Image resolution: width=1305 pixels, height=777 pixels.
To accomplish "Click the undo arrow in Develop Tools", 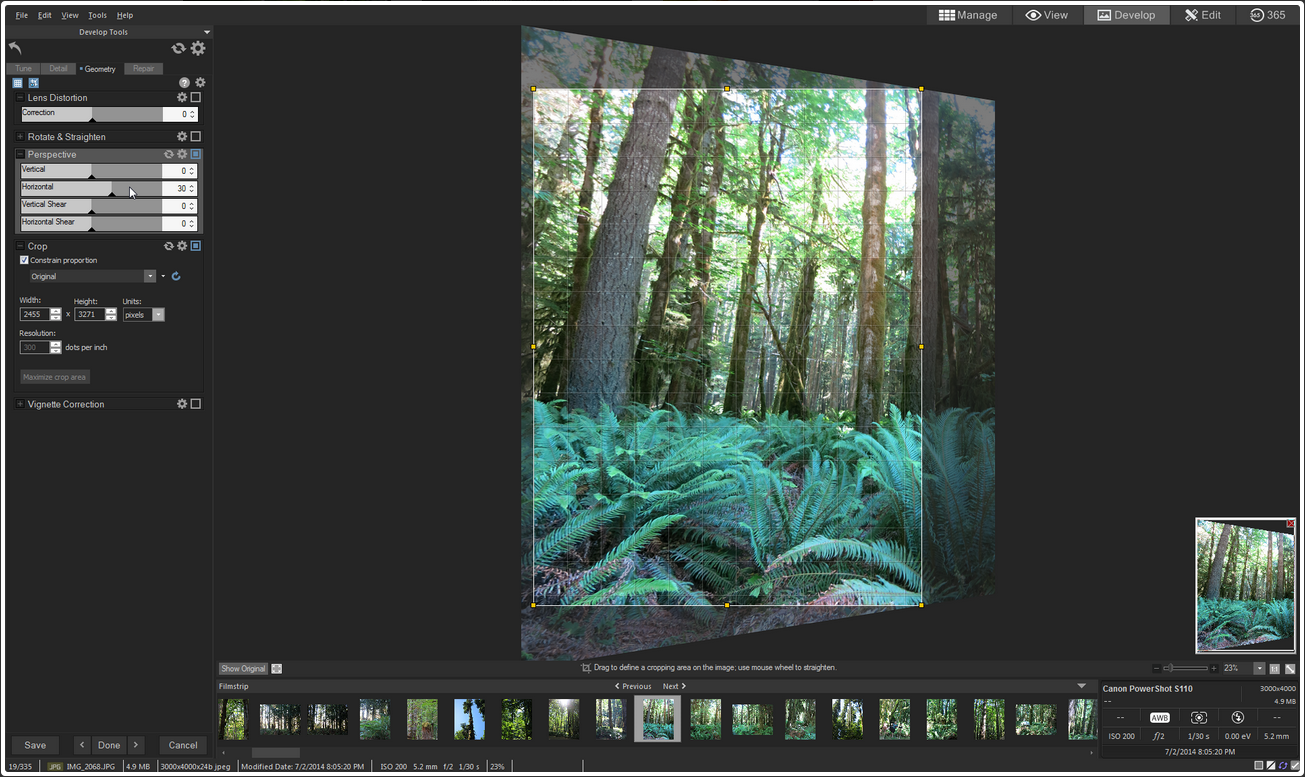I will click(x=15, y=48).
